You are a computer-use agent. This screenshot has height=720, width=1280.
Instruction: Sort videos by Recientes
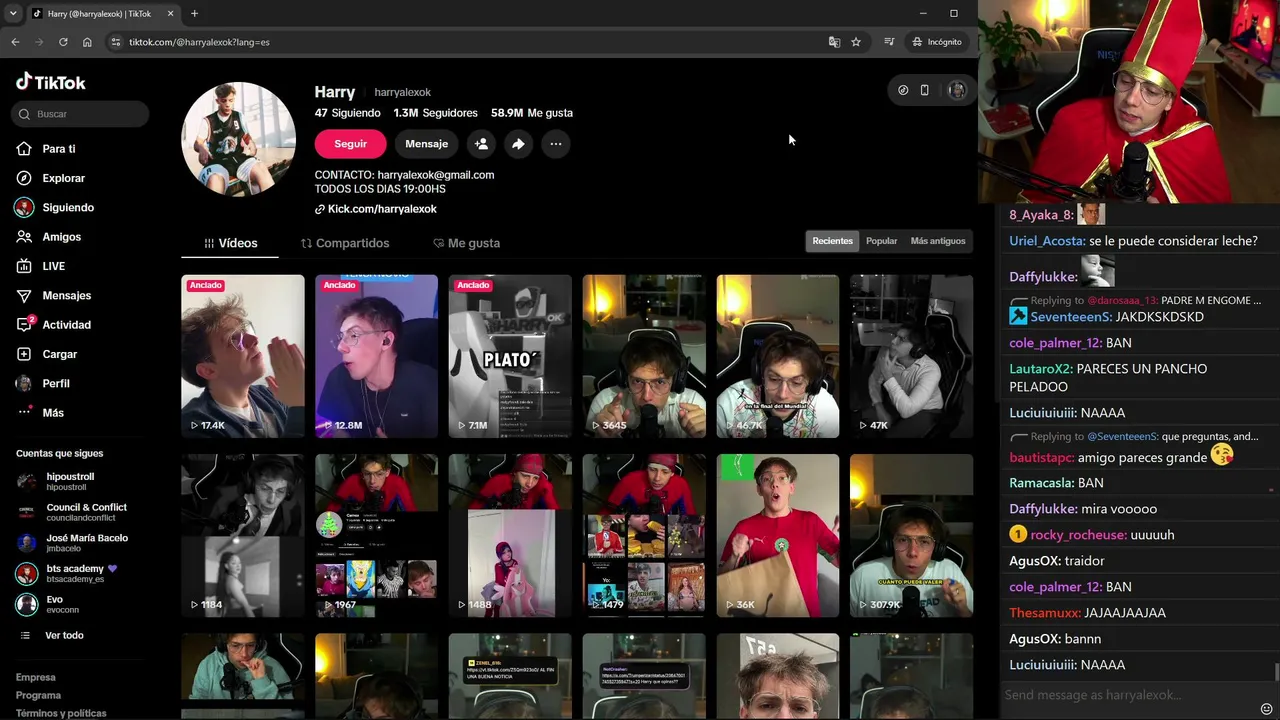pos(833,241)
